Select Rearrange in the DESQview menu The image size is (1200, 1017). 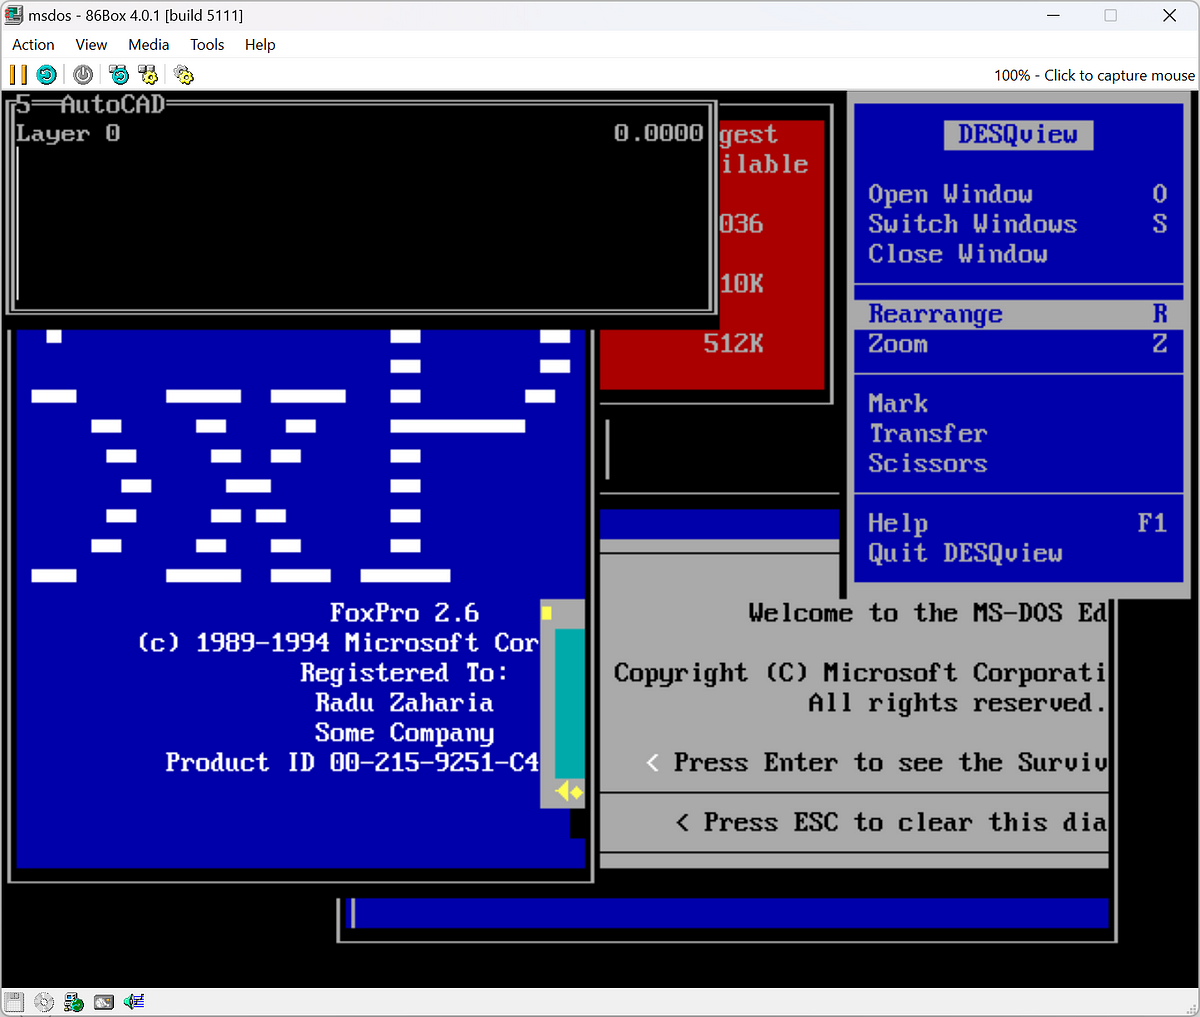point(935,314)
